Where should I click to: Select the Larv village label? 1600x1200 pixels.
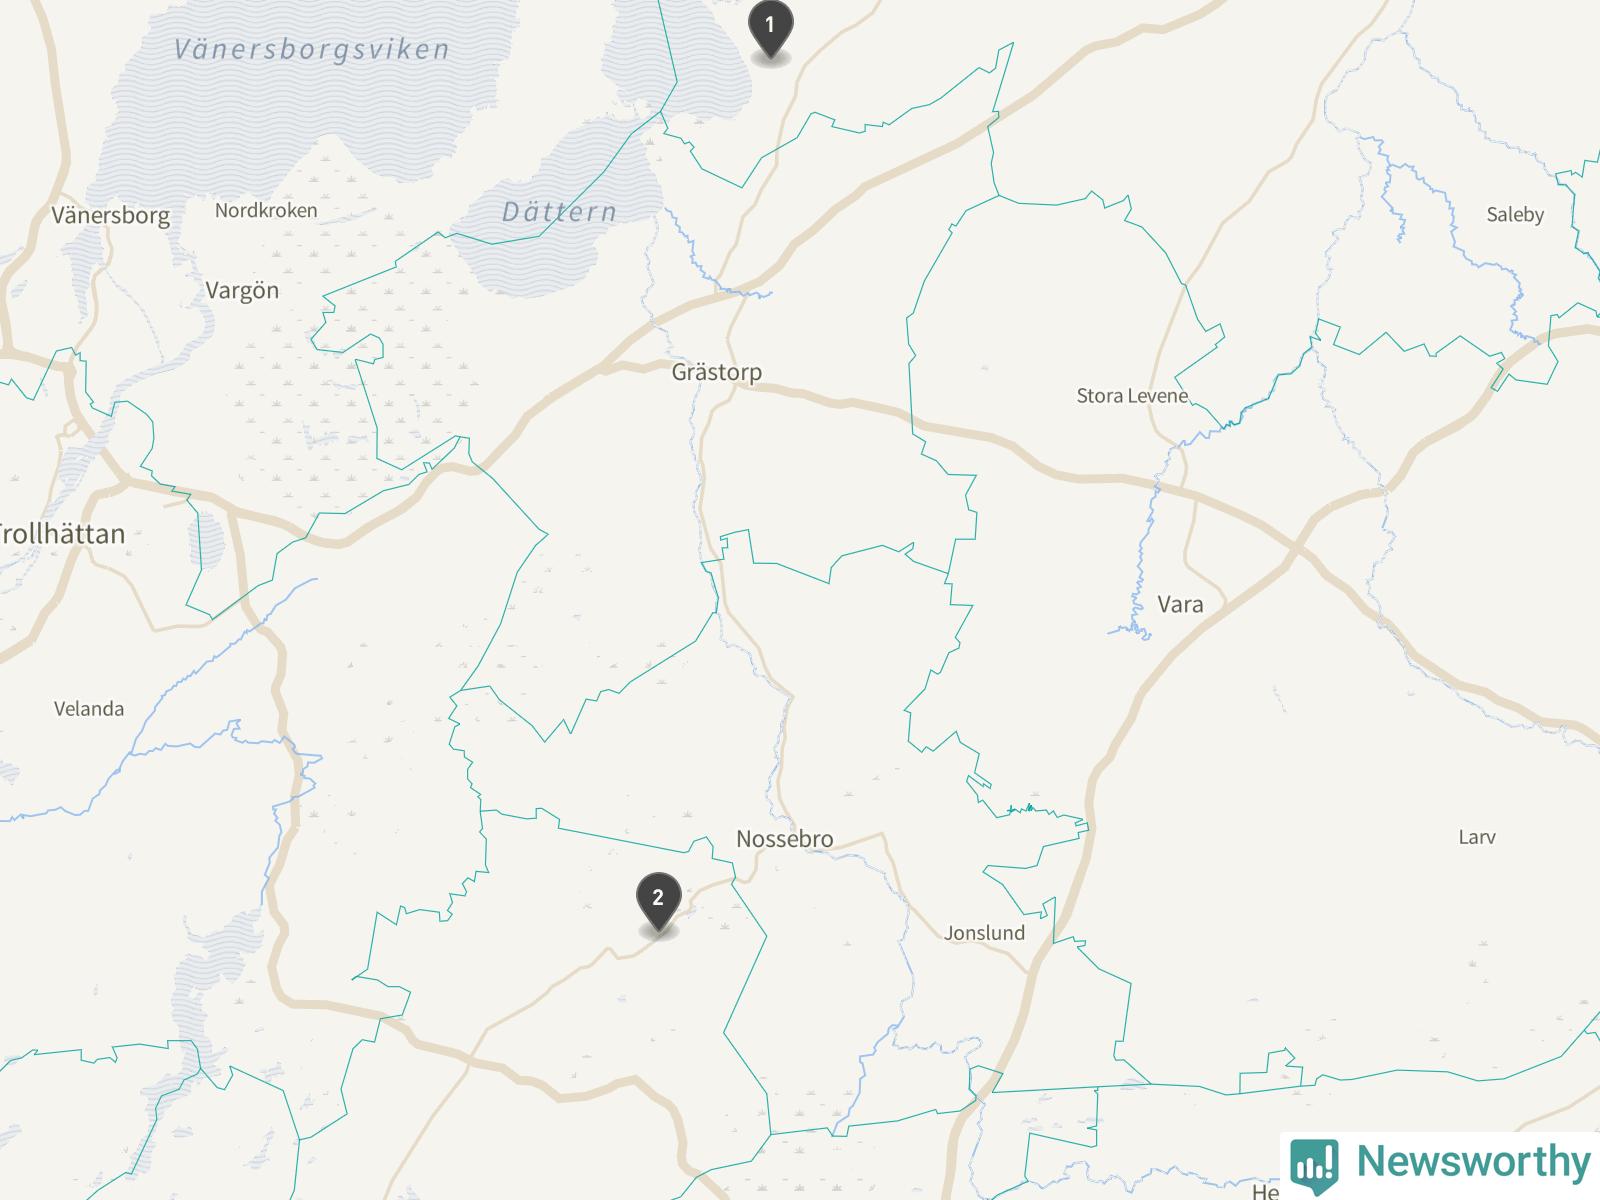tap(1477, 838)
